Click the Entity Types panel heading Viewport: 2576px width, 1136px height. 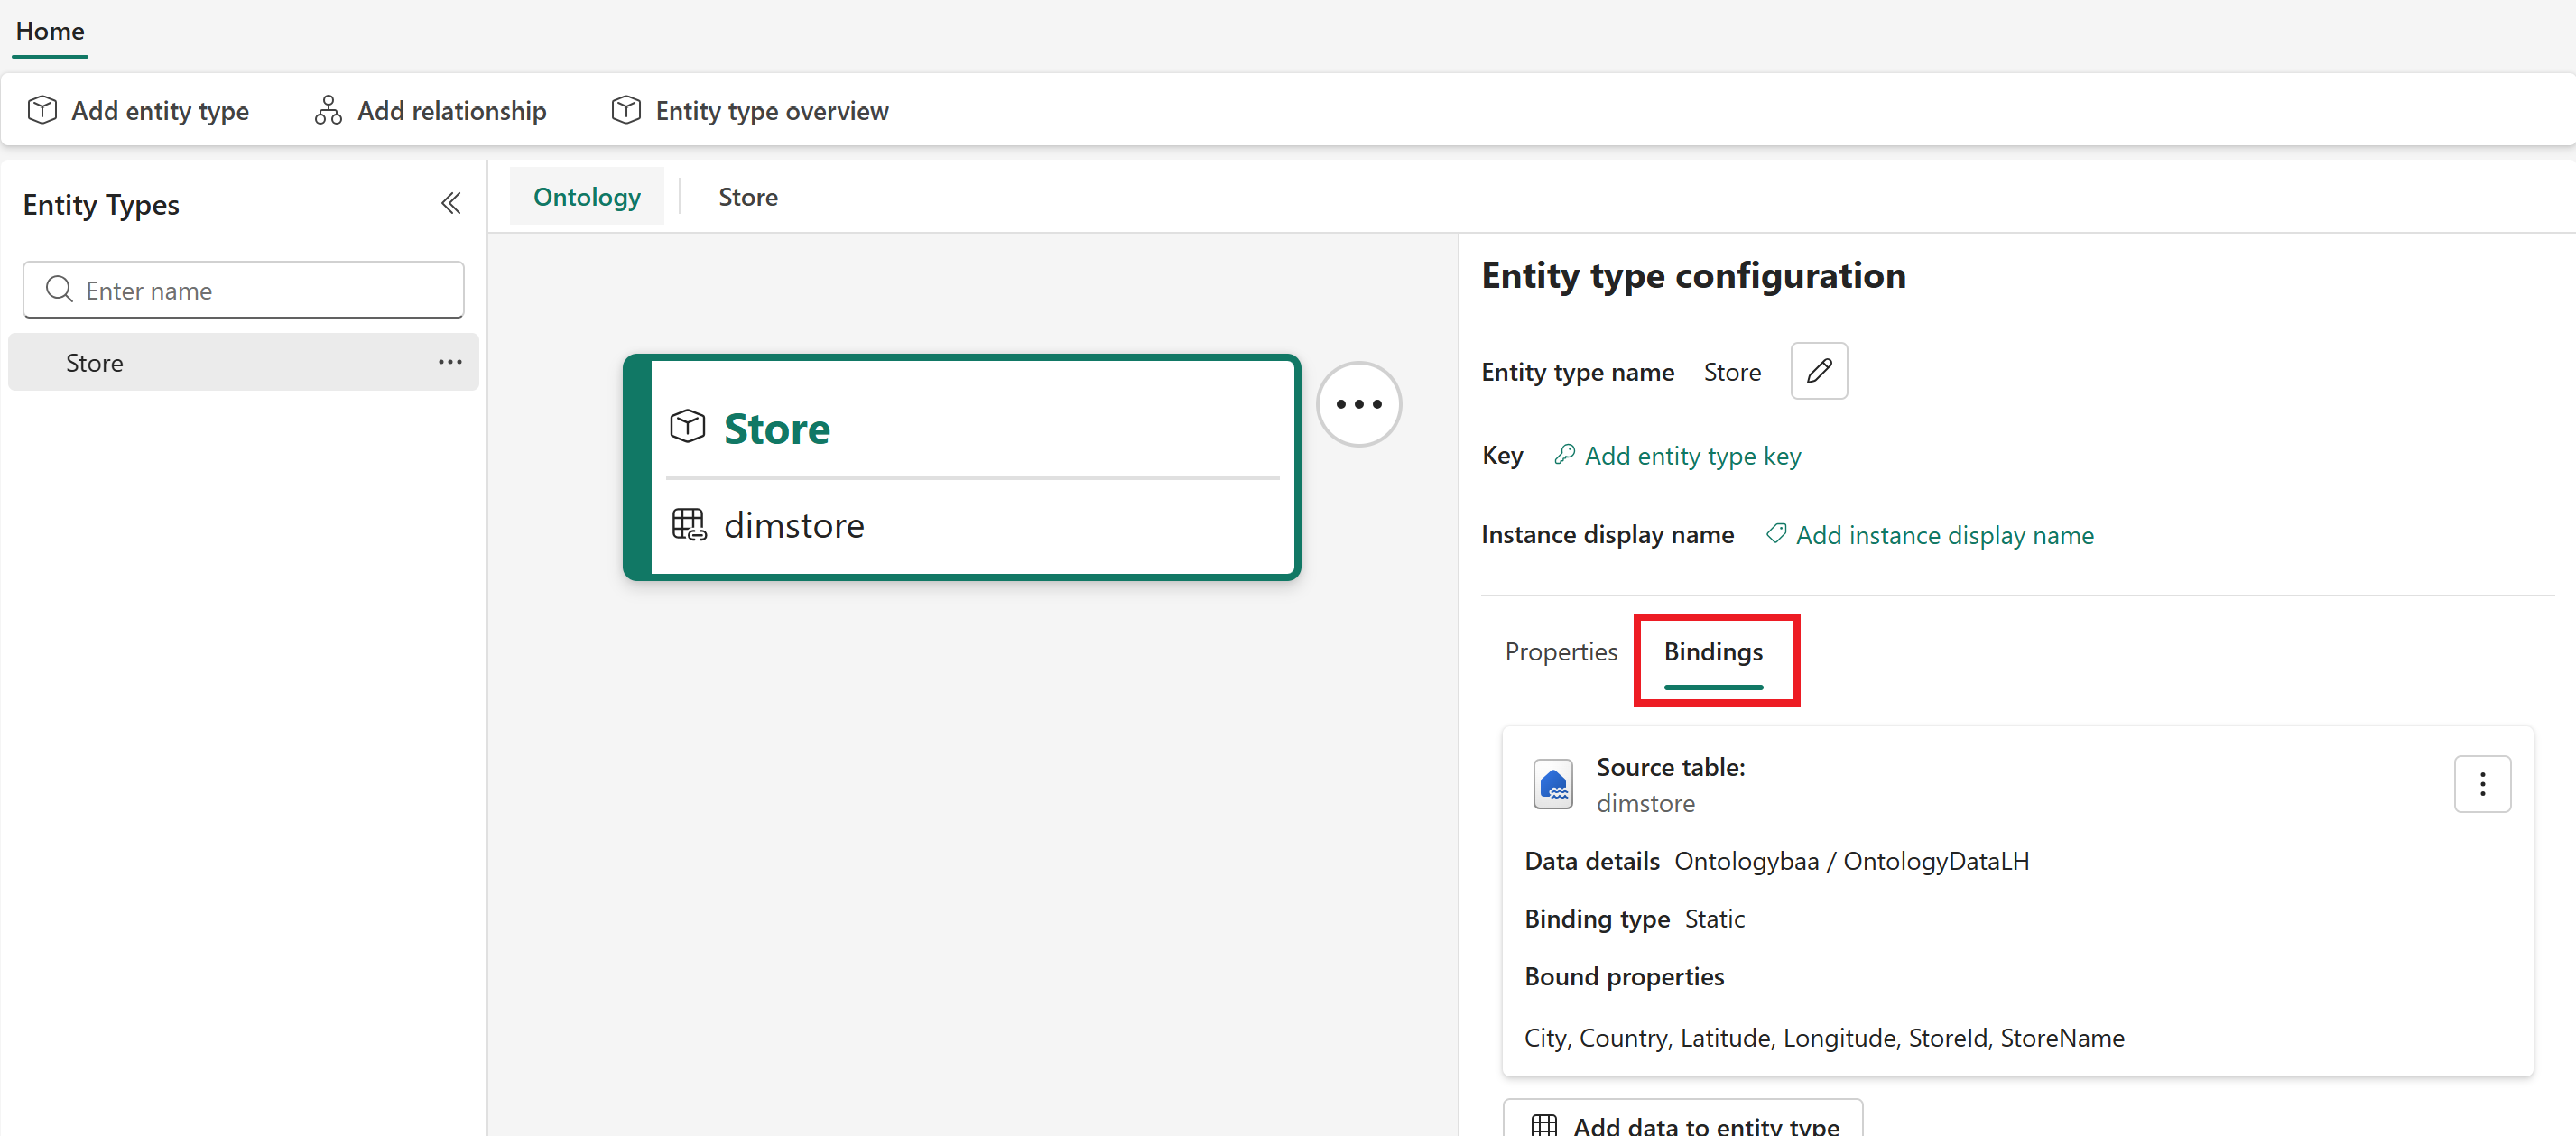(101, 205)
